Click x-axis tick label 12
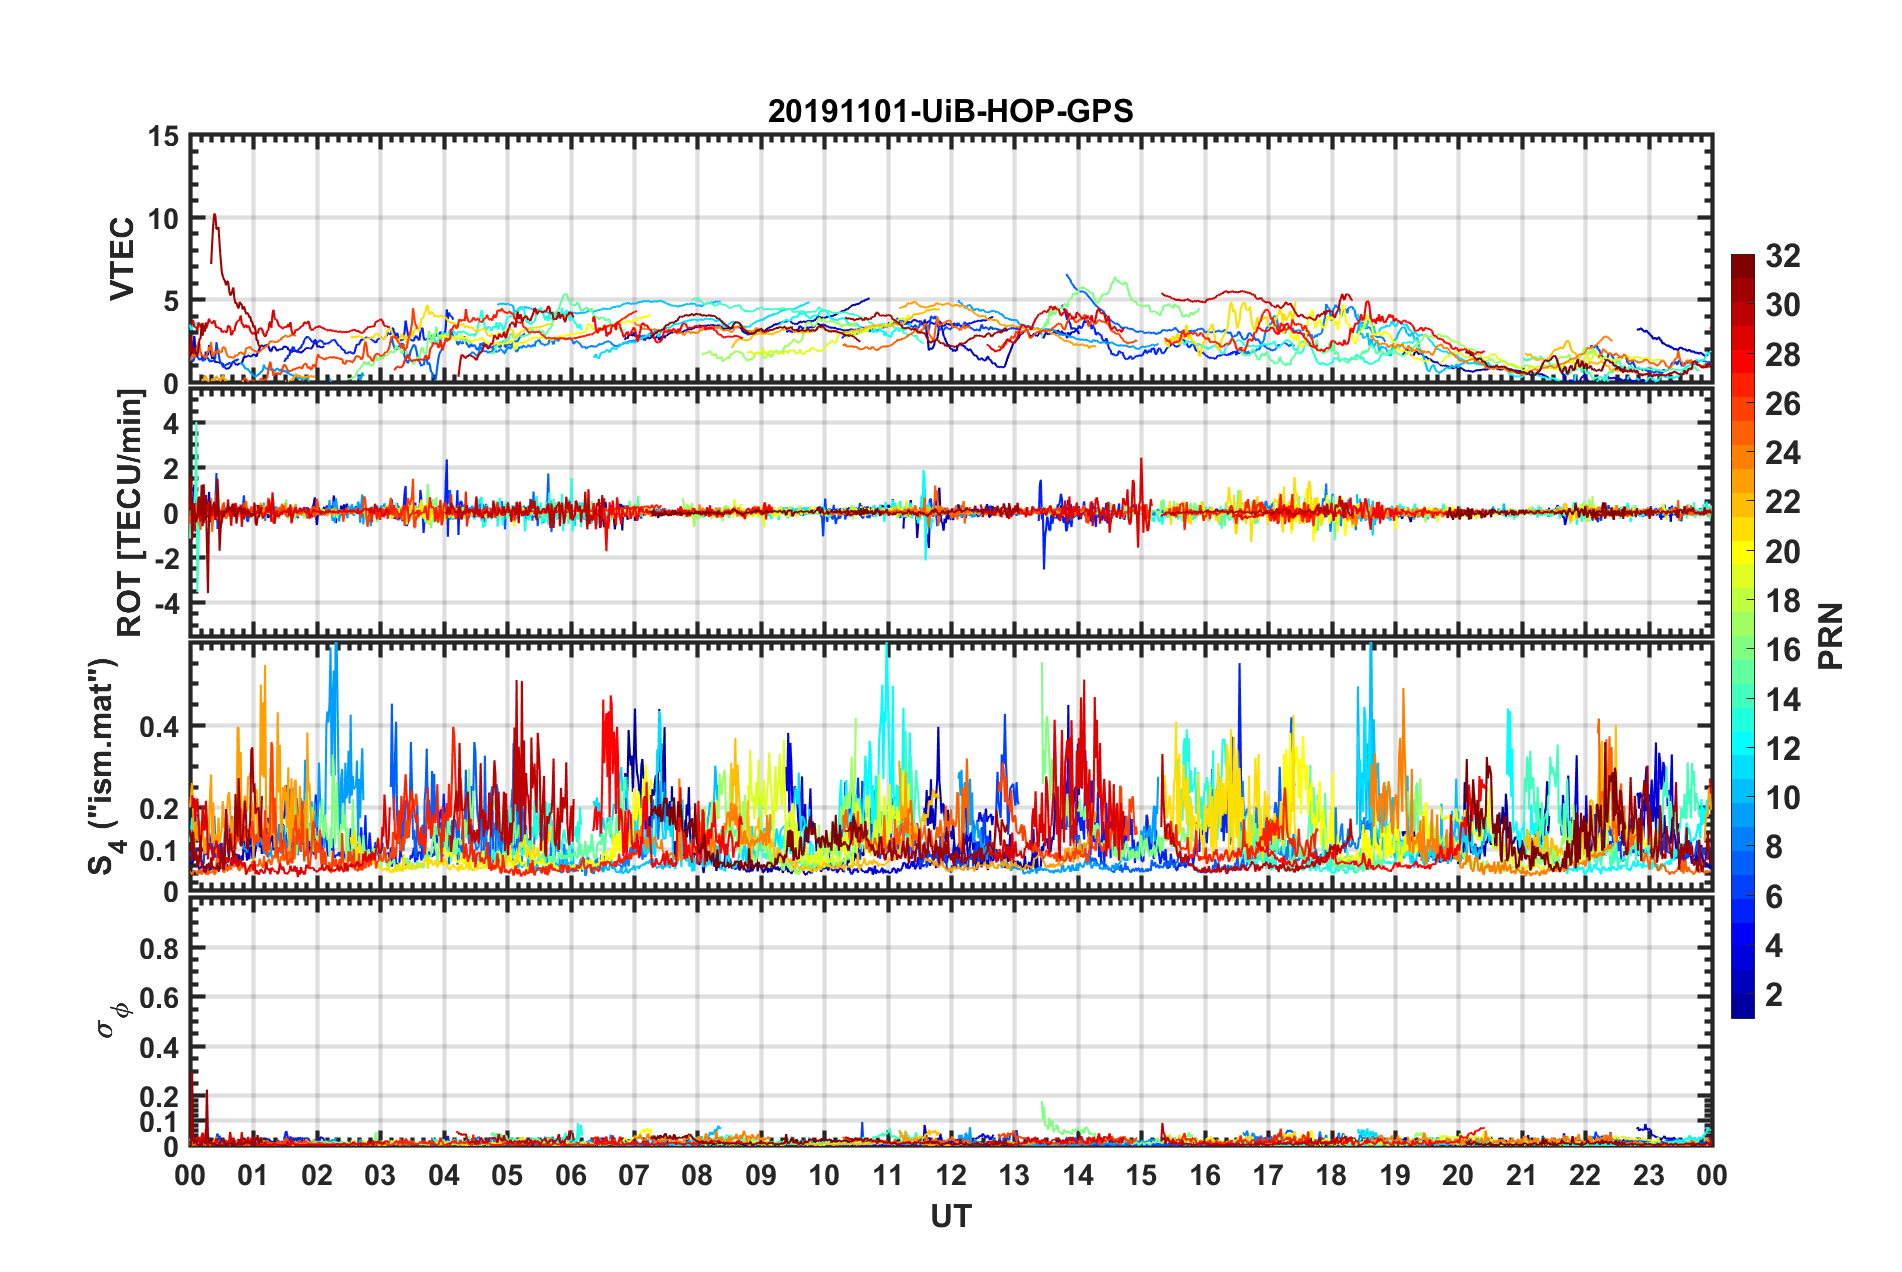The height and width of the screenshot is (1272, 1902). coord(951,1175)
